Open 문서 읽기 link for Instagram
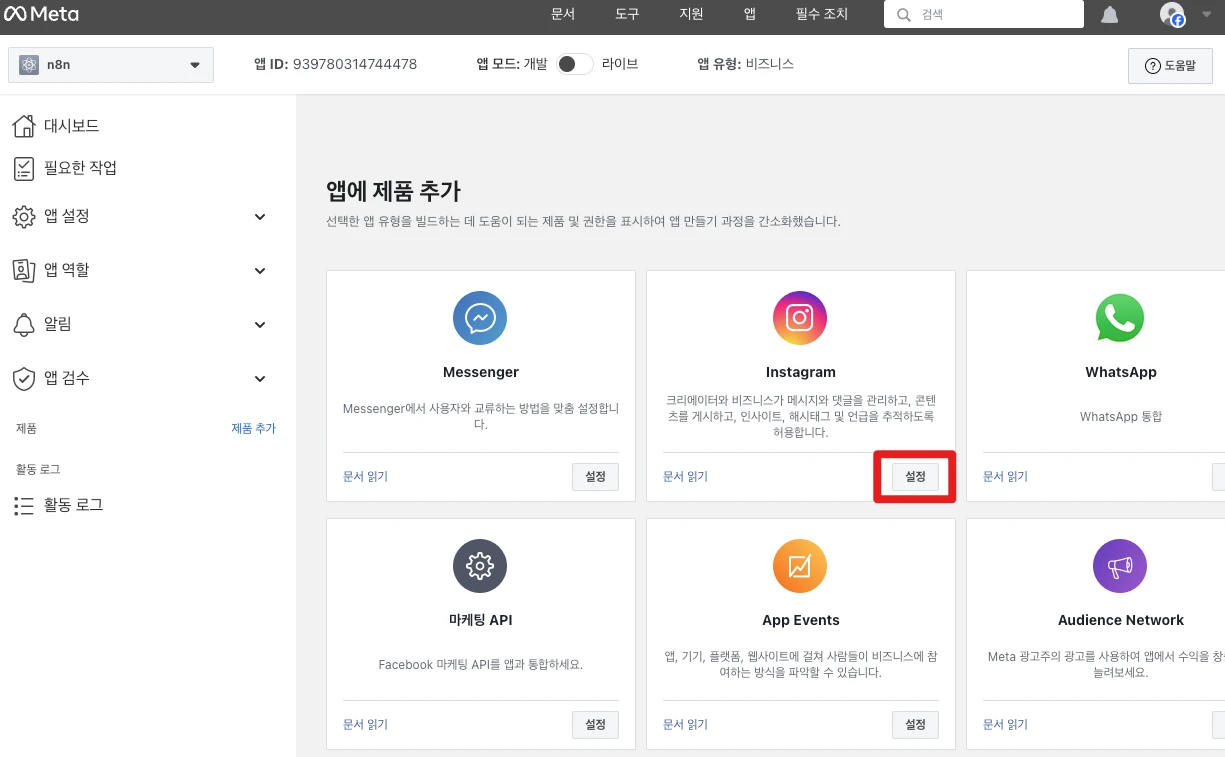 [x=685, y=477]
